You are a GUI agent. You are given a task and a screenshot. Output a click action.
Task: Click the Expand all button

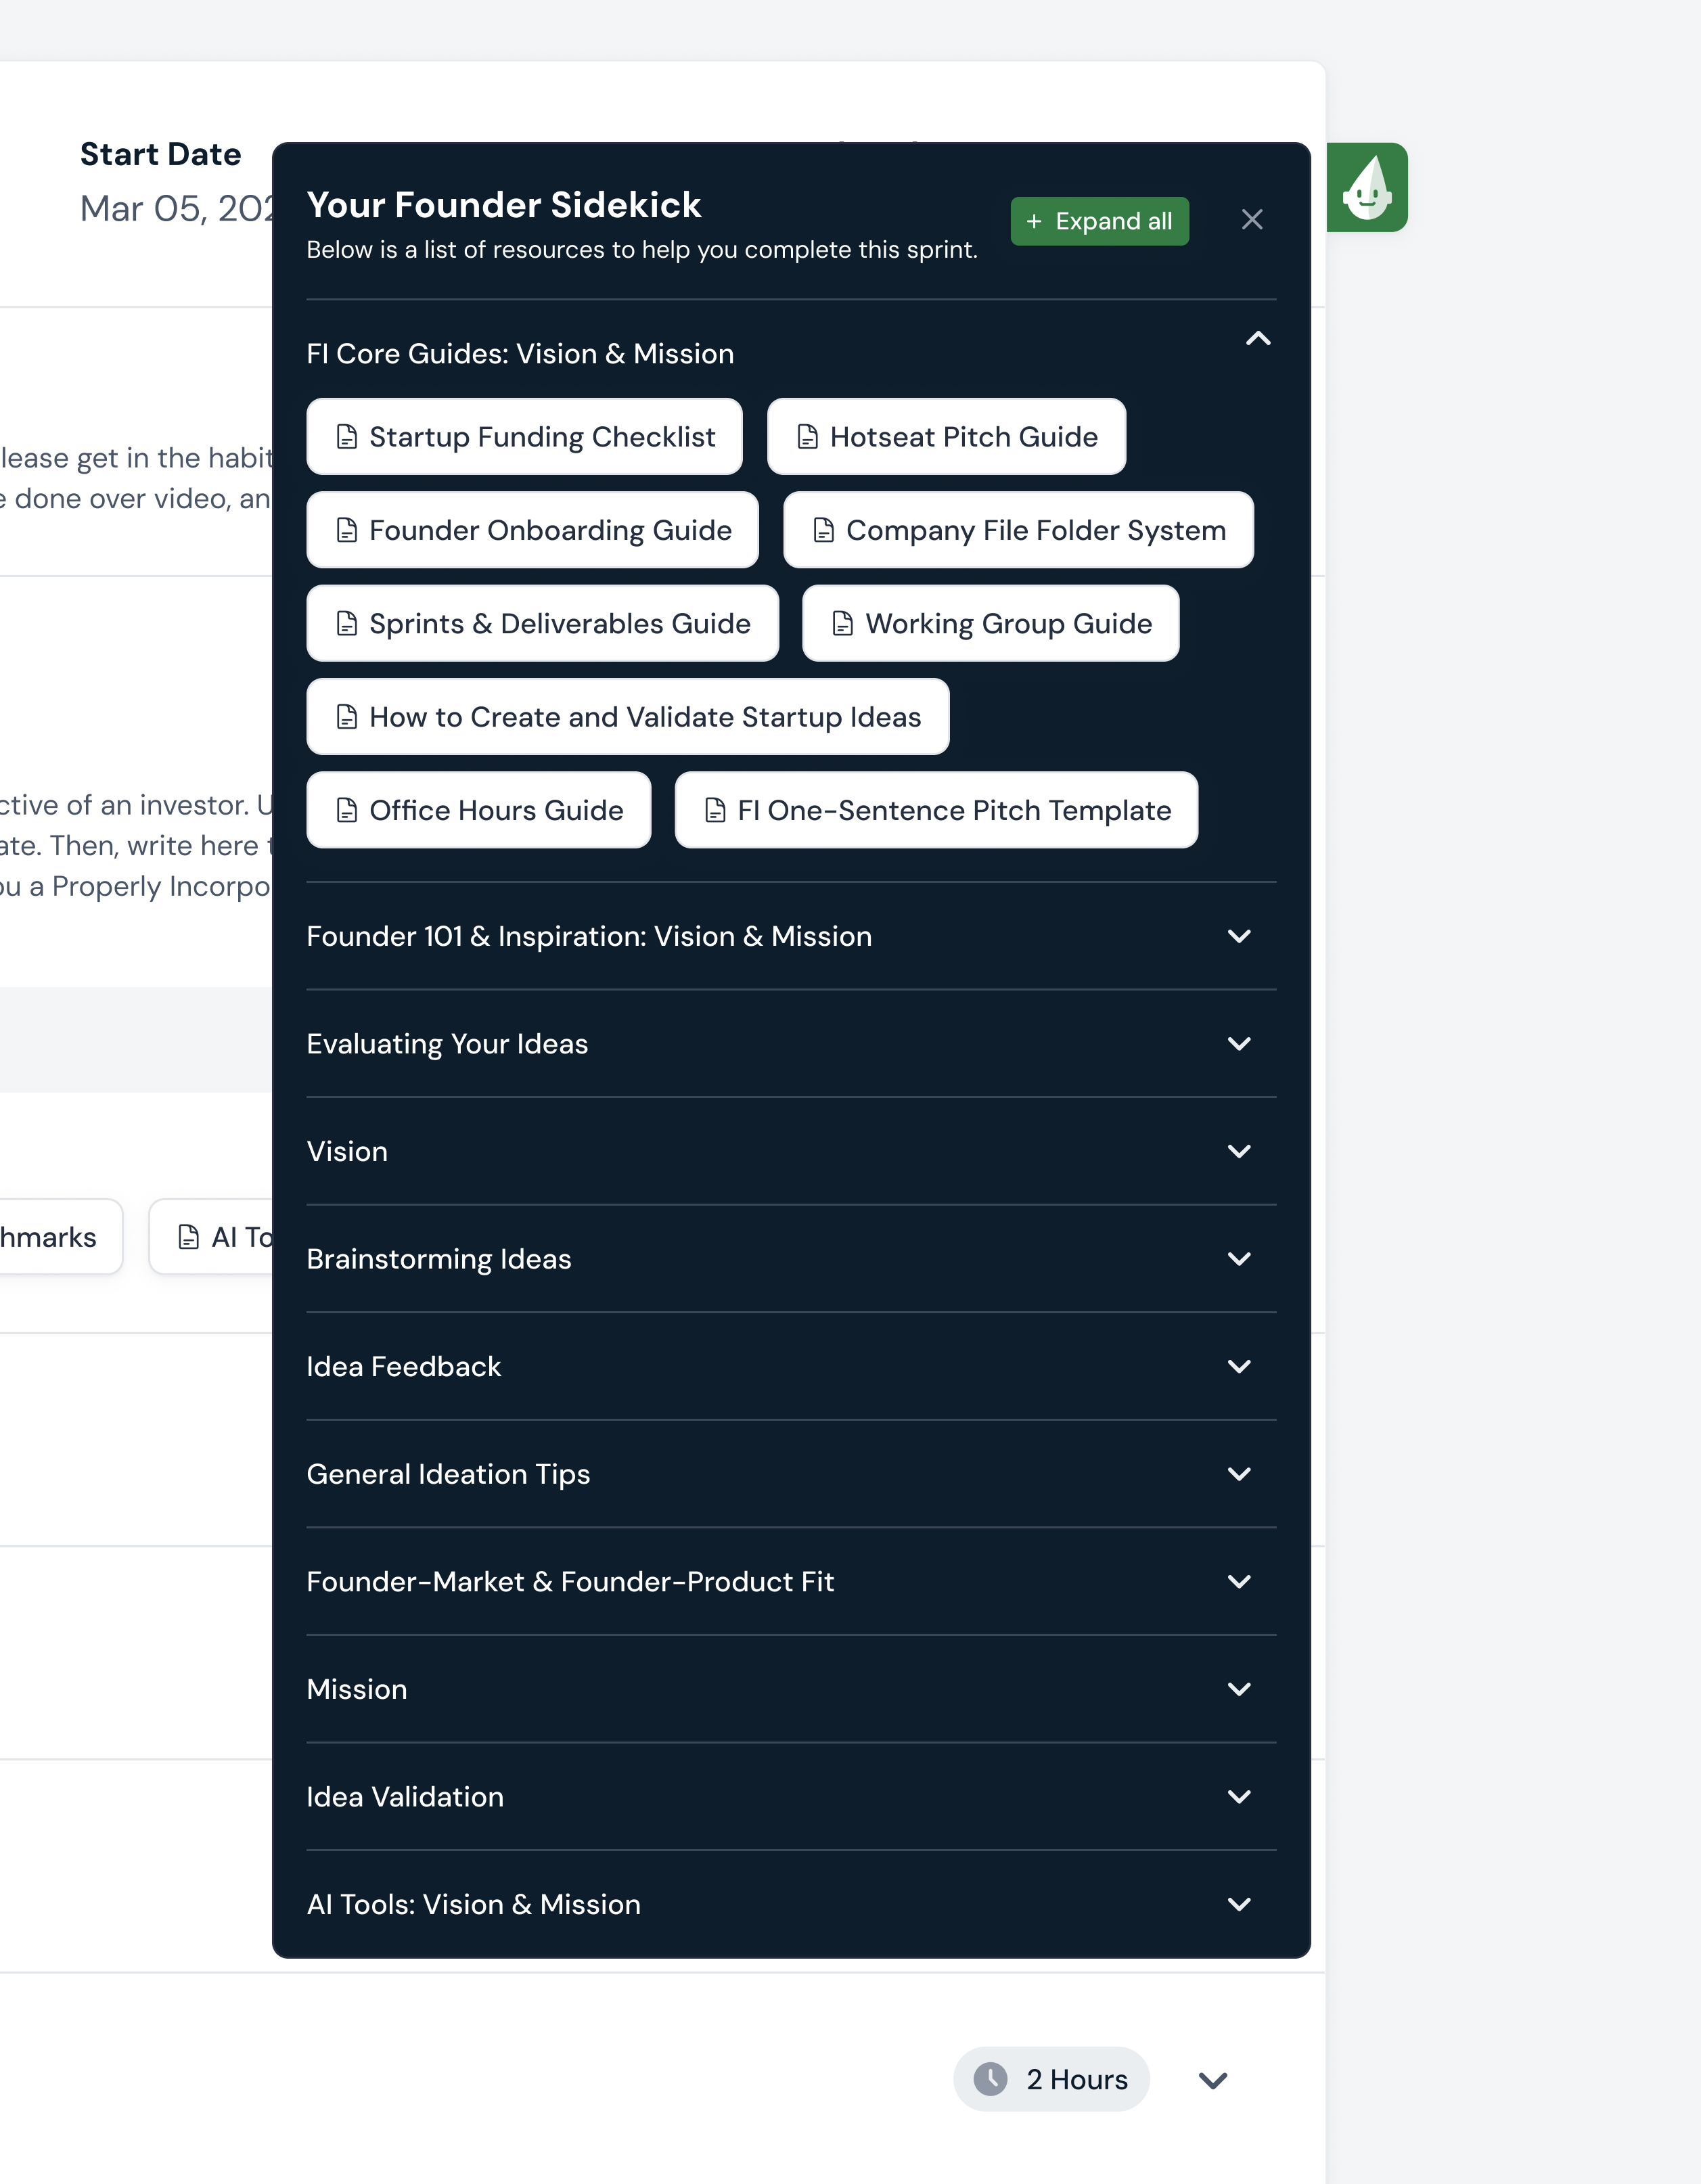click(1099, 221)
